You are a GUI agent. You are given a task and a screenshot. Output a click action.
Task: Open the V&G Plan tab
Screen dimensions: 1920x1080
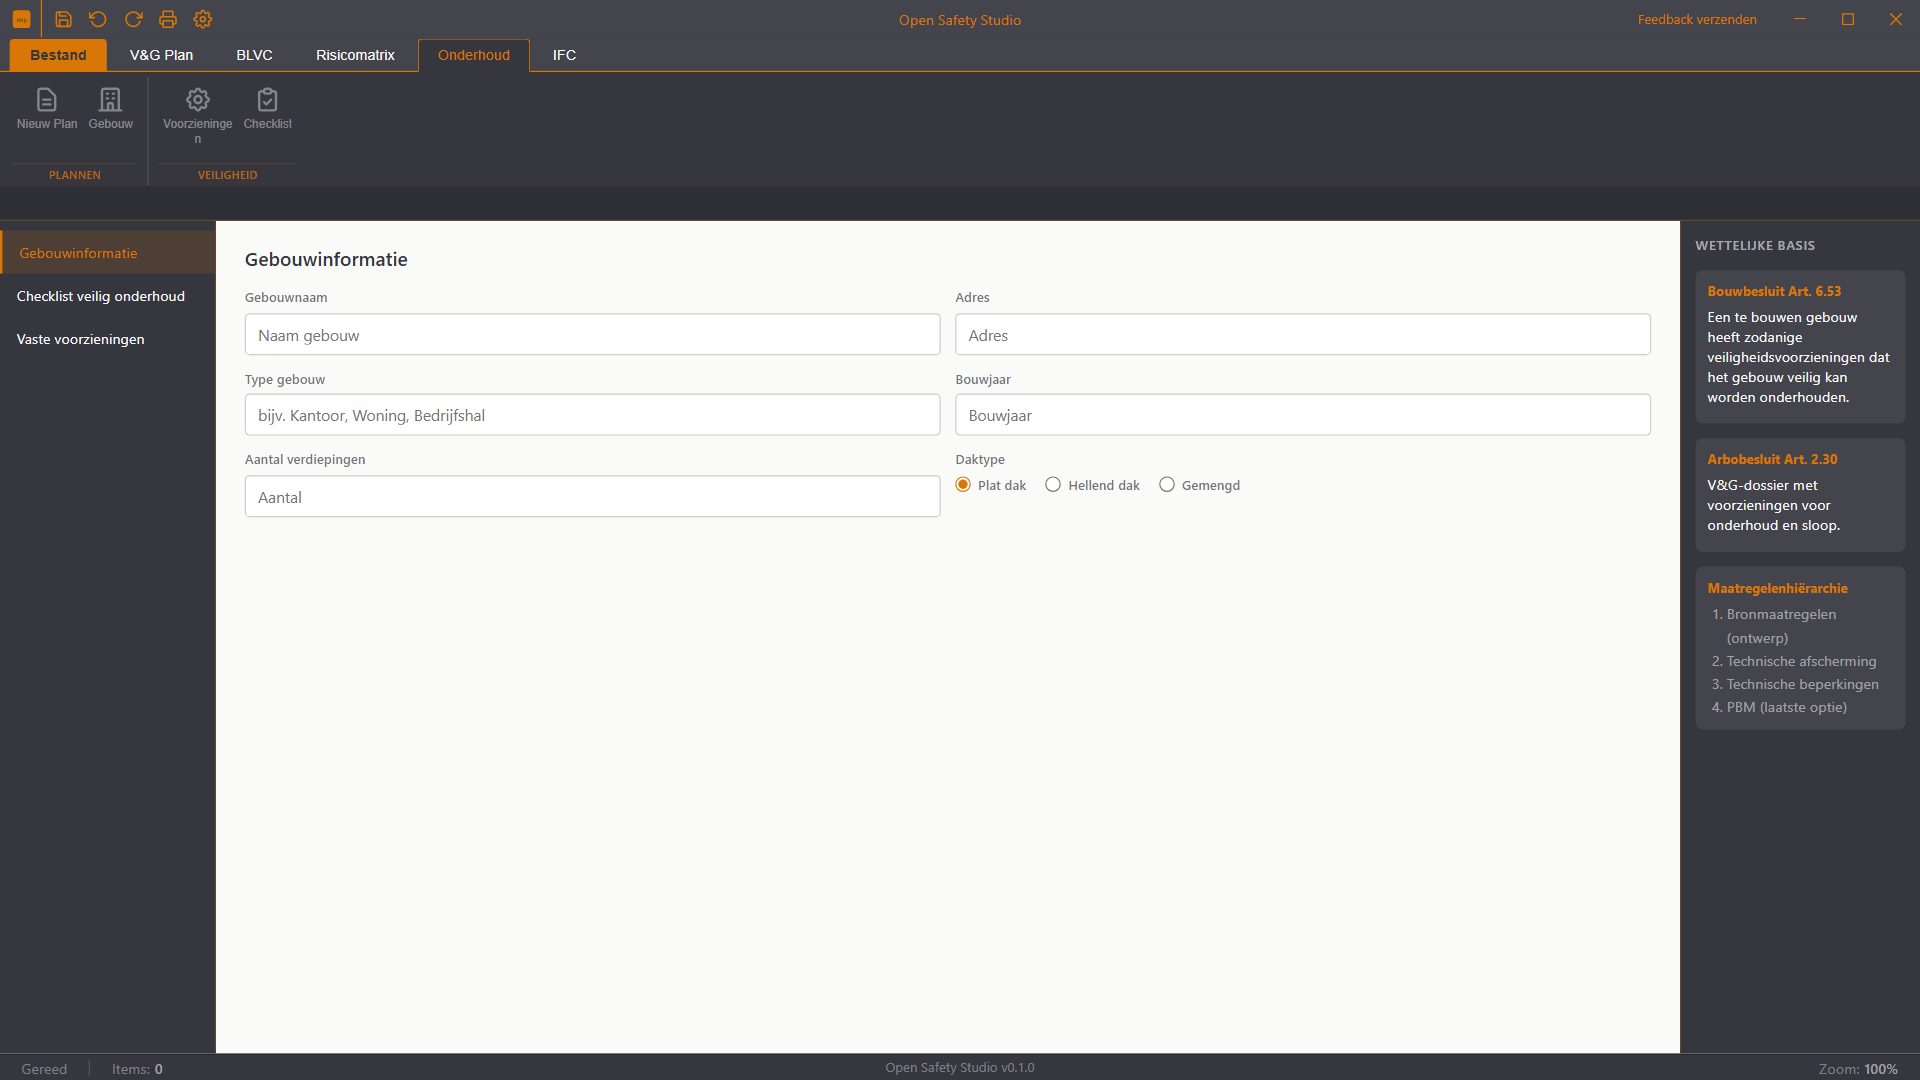161,55
